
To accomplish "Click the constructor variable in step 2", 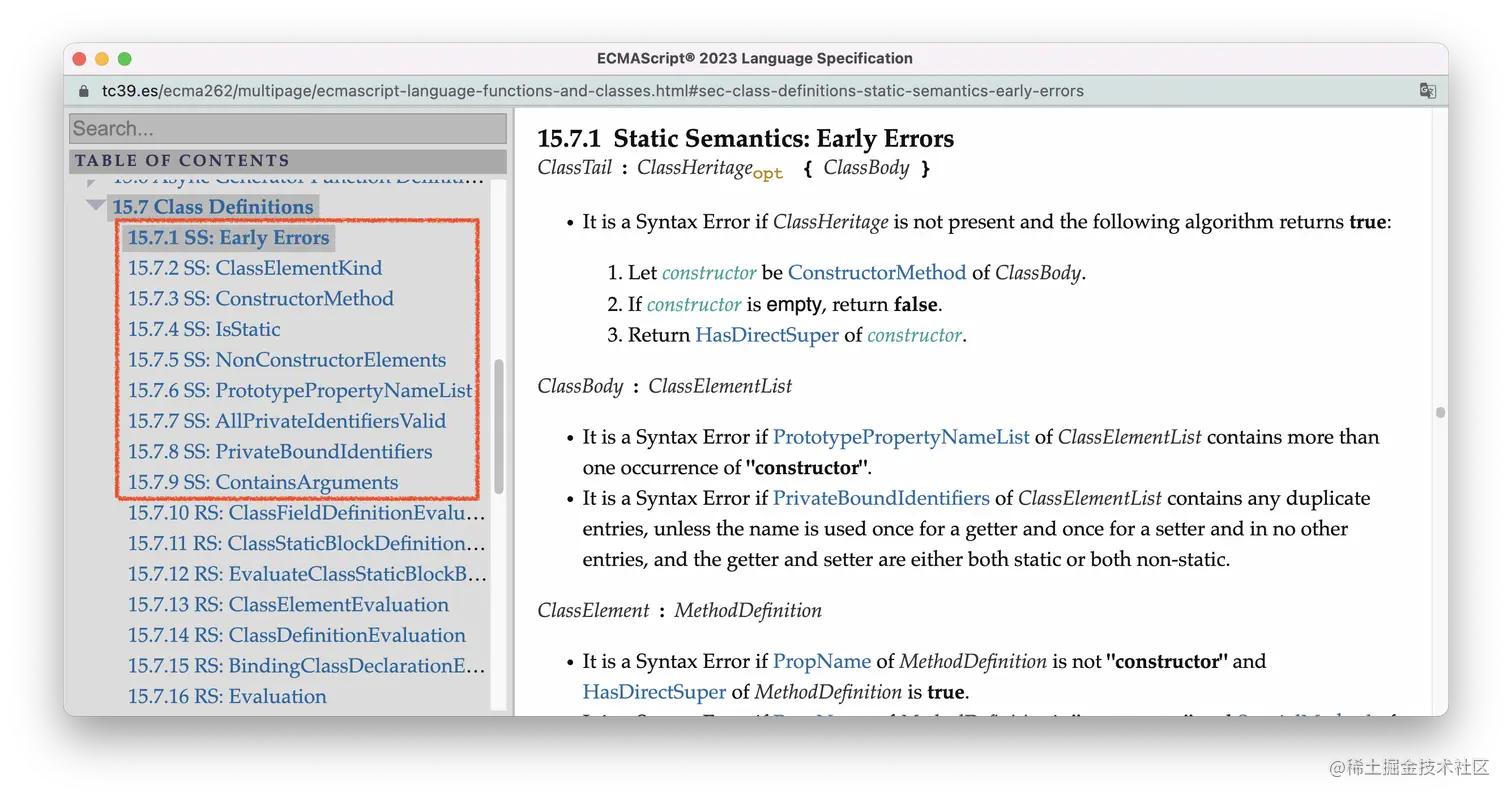I will (694, 304).
